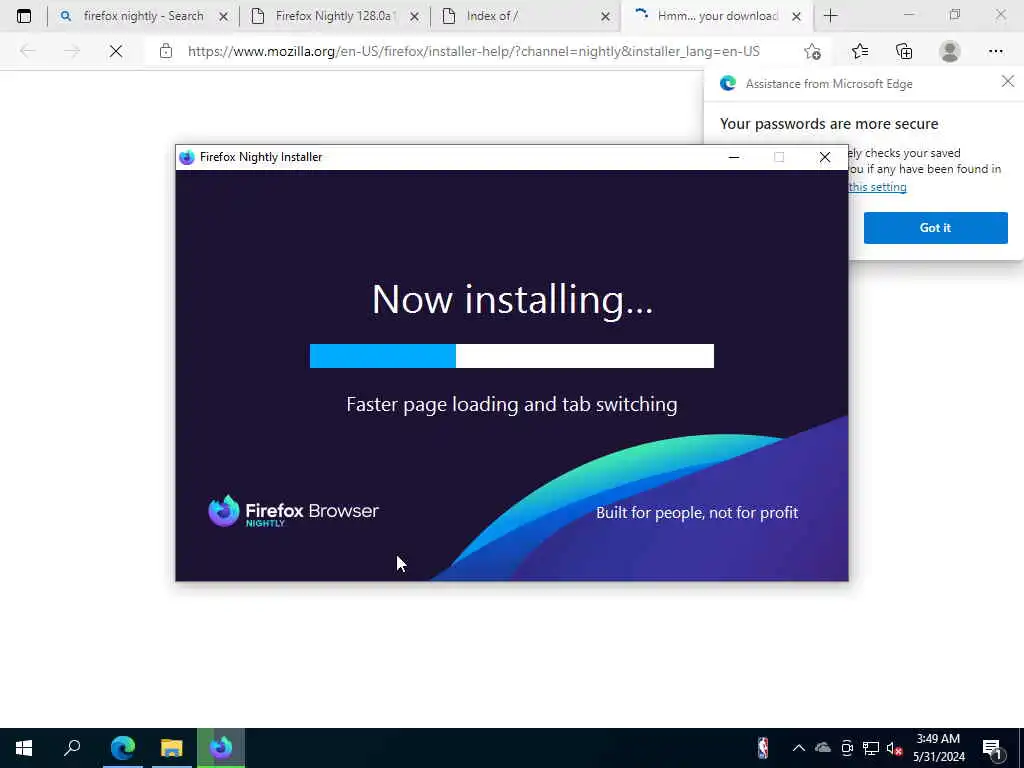This screenshot has width=1024, height=768.
Task: Select the Hmm... your download tab
Action: (717, 16)
